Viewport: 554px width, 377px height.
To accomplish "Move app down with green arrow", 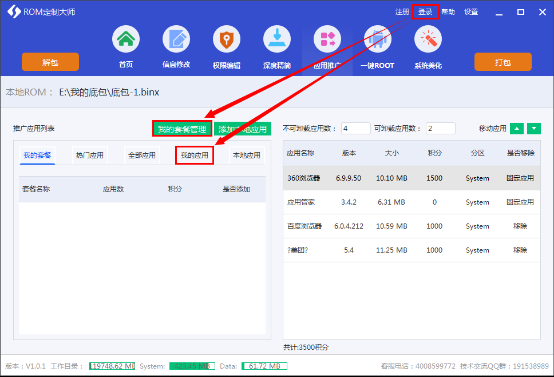I will tap(534, 129).
